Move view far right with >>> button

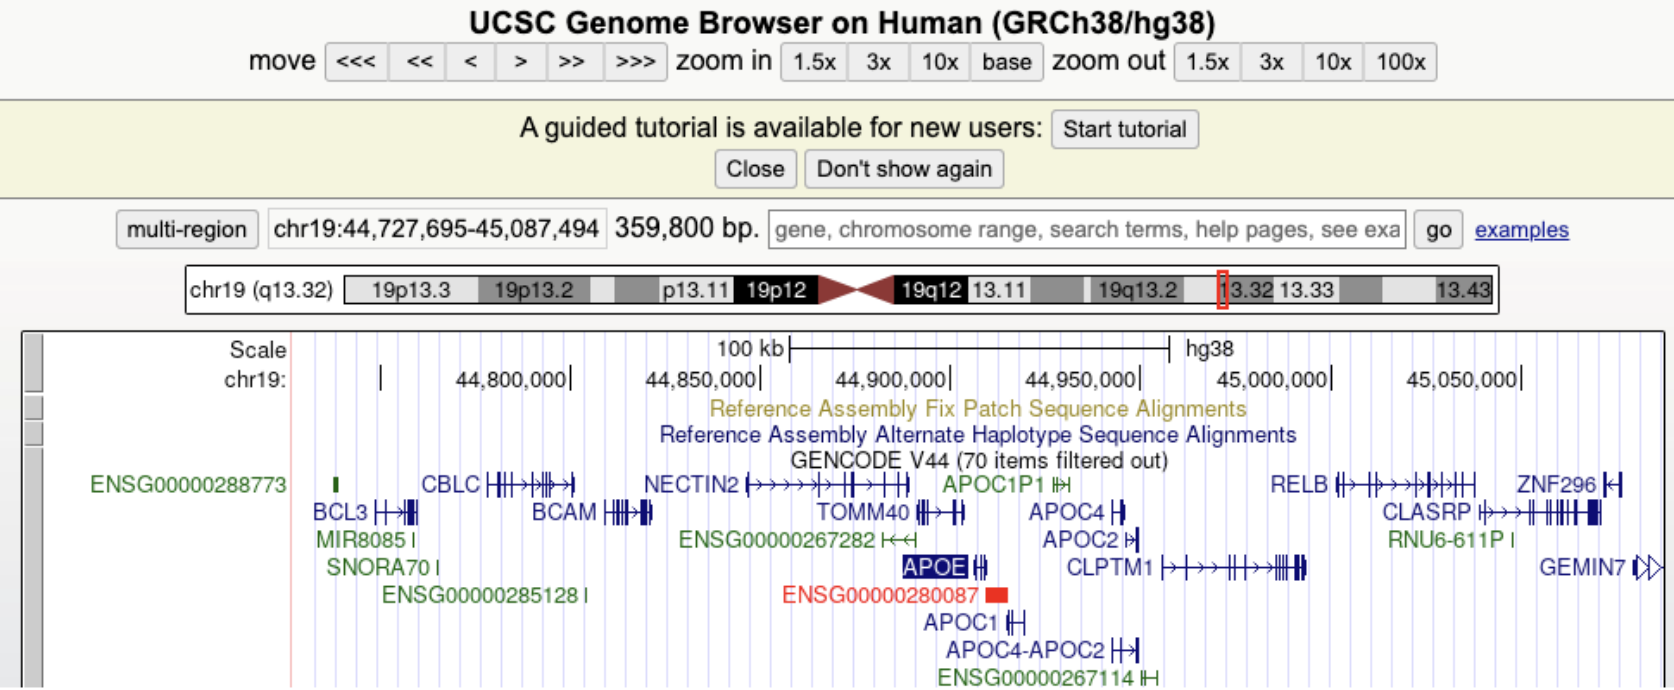[x=635, y=62]
